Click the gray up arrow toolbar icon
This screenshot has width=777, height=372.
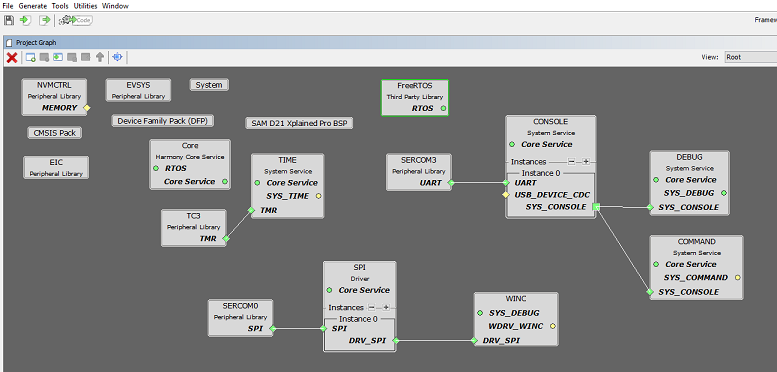tap(100, 57)
